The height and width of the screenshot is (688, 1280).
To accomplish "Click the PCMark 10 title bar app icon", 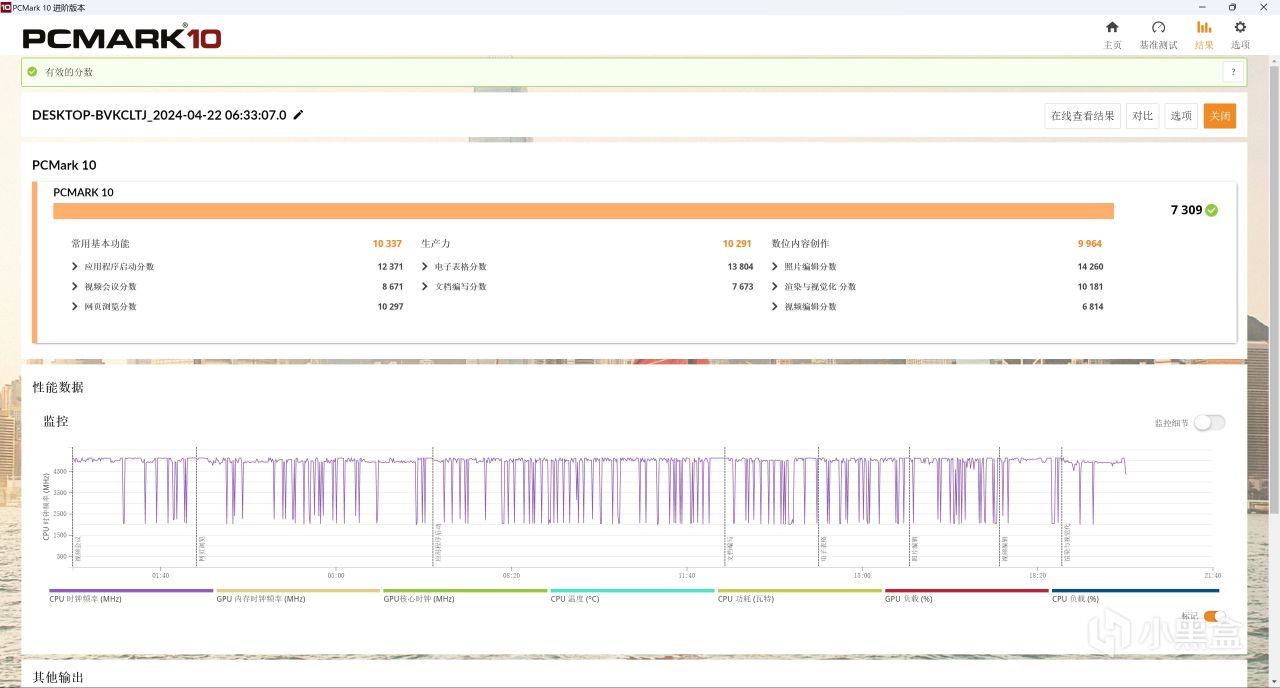I will (x=6, y=7).
